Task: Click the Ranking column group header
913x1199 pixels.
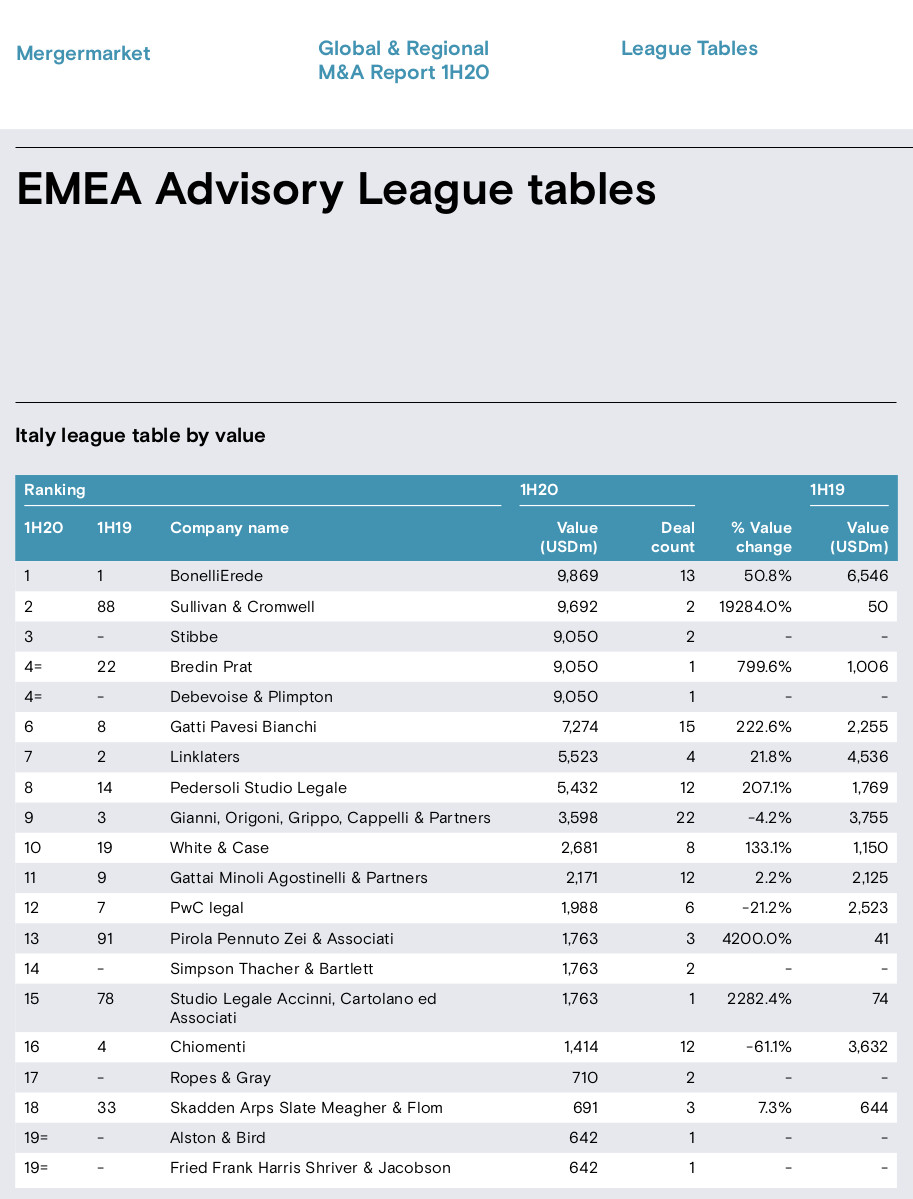Action: 54,489
